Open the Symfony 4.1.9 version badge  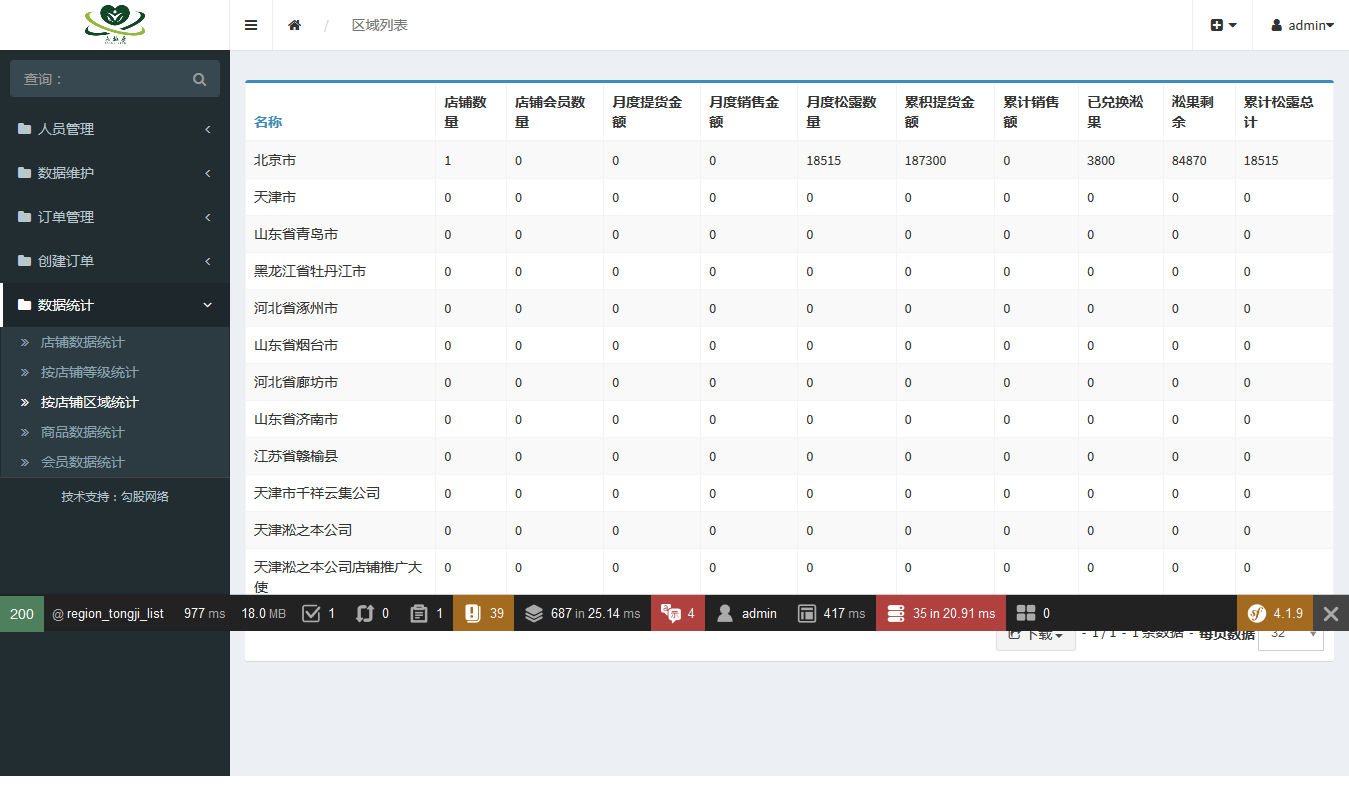click(x=1275, y=613)
